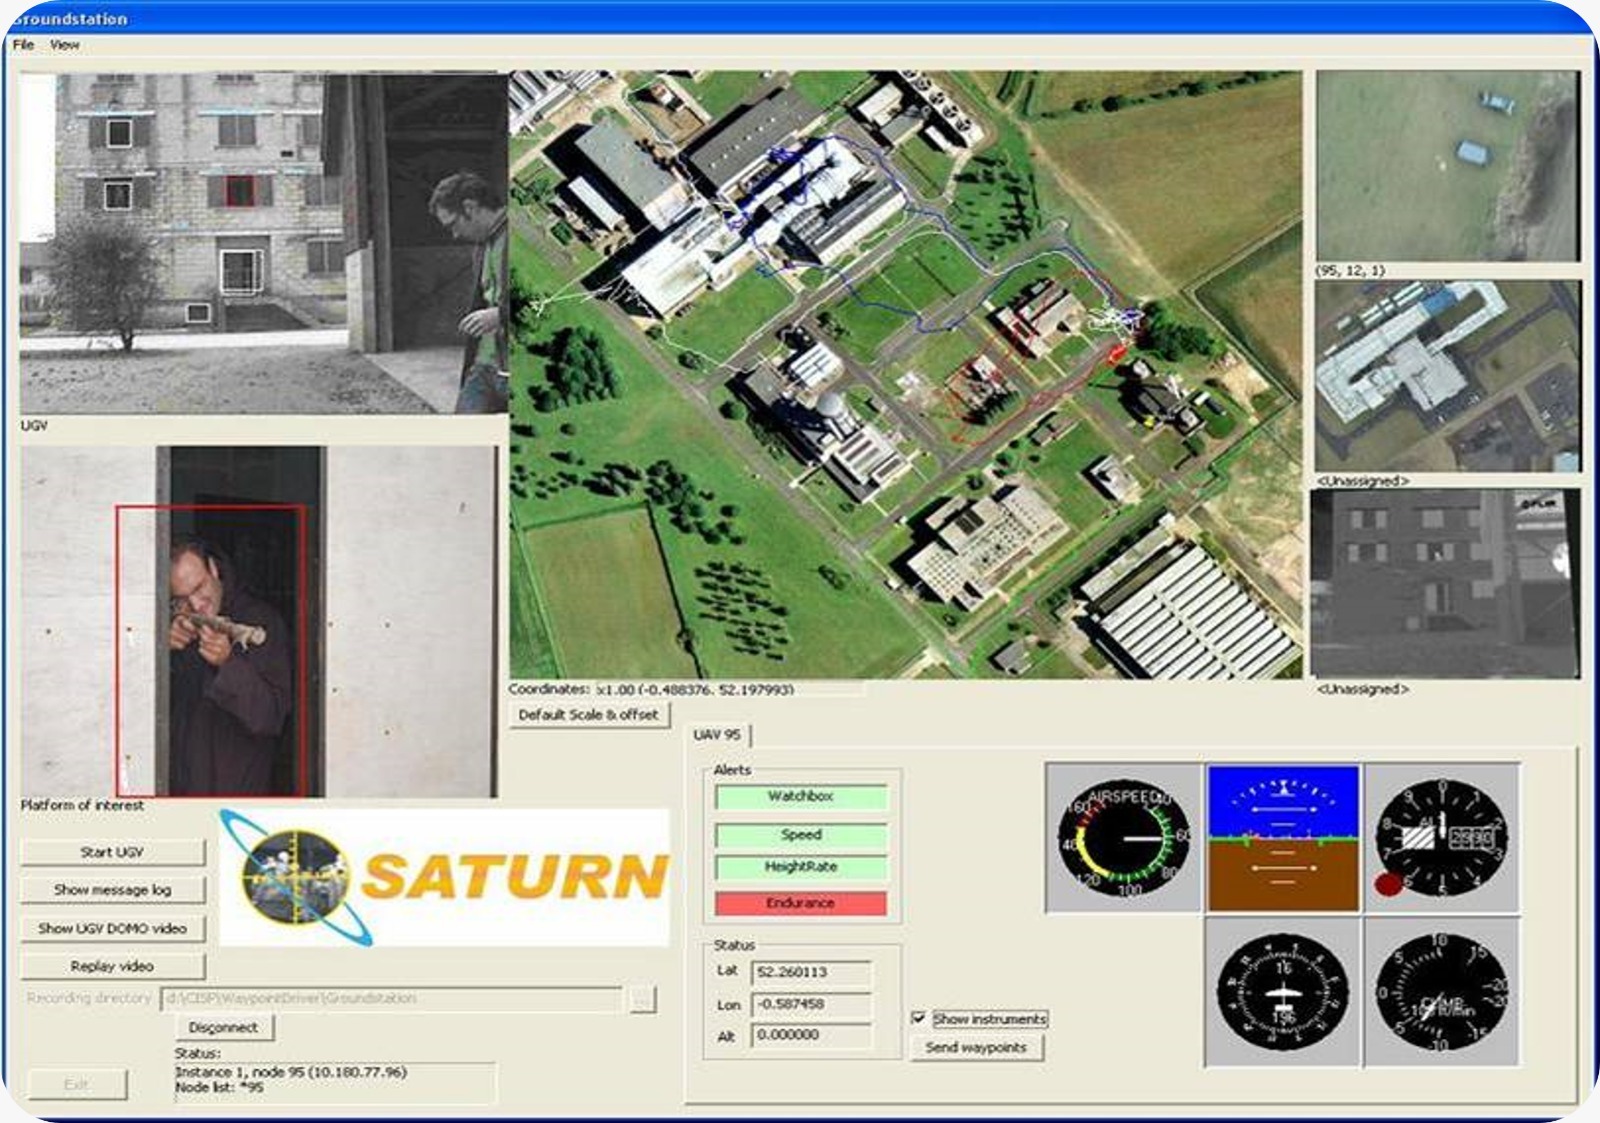1600x1123 pixels.
Task: Click the heading indicator gauge with airplane
Action: 1283,993
